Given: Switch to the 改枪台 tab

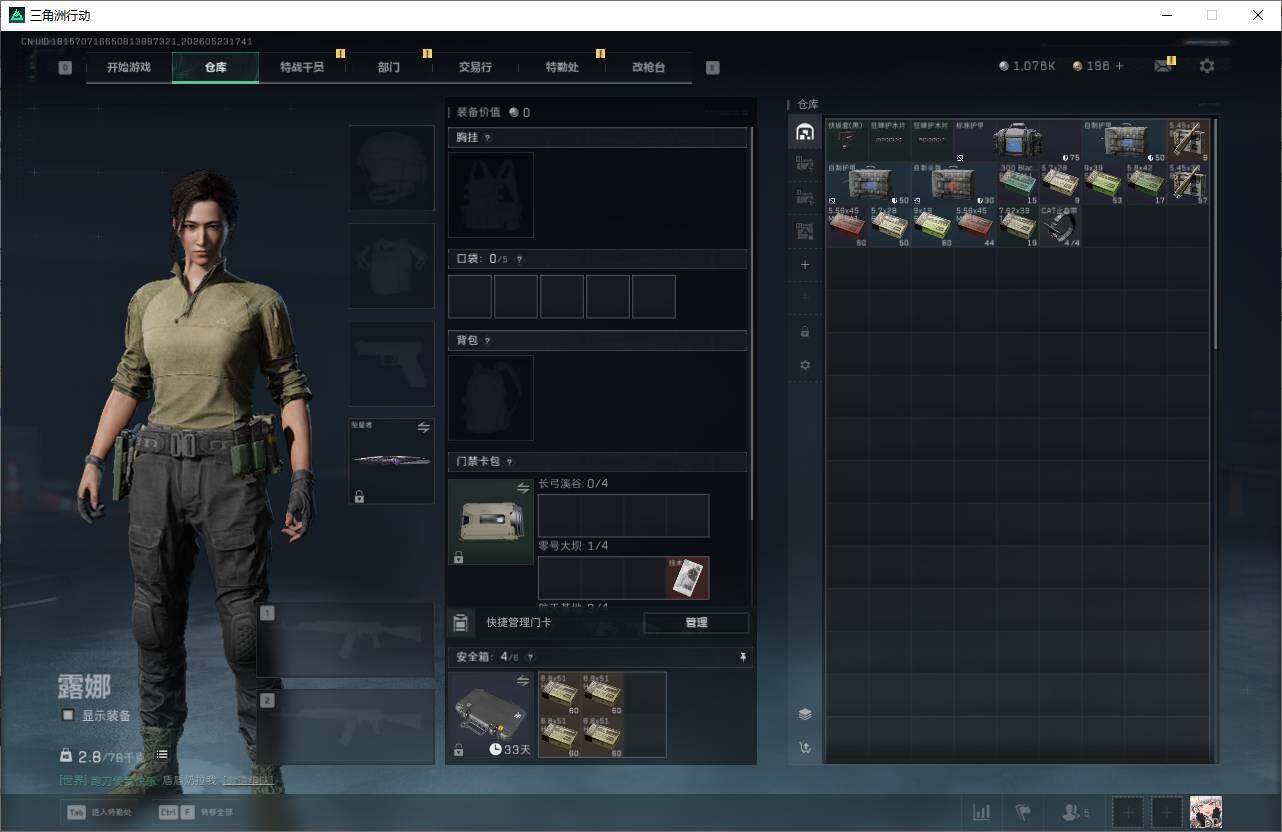Looking at the screenshot, I should coord(649,67).
